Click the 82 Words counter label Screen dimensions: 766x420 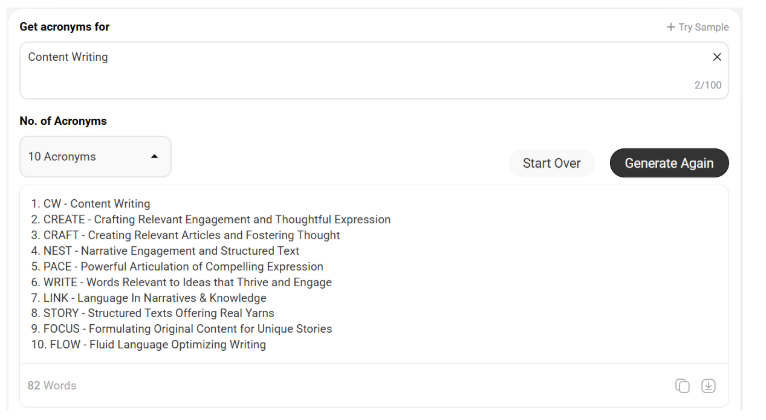tap(52, 386)
